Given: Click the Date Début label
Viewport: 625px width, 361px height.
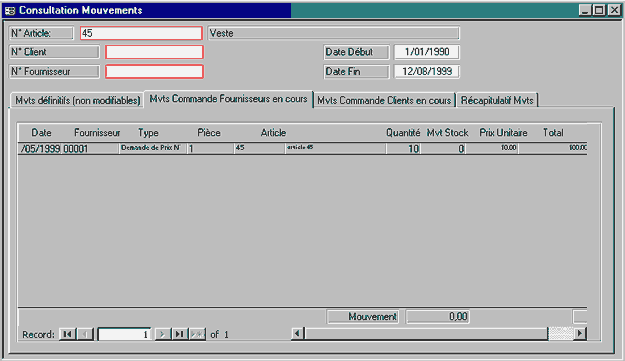Looking at the screenshot, I should pyautogui.click(x=356, y=52).
